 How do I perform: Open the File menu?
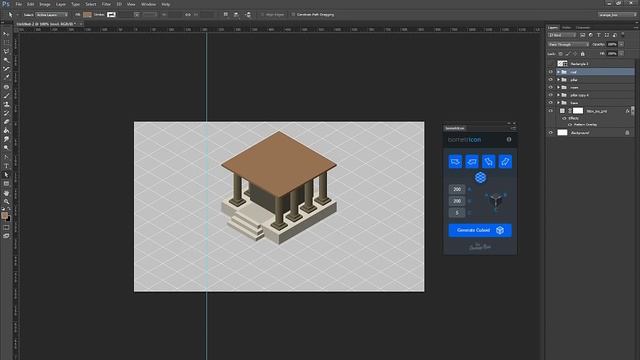[x=18, y=4]
